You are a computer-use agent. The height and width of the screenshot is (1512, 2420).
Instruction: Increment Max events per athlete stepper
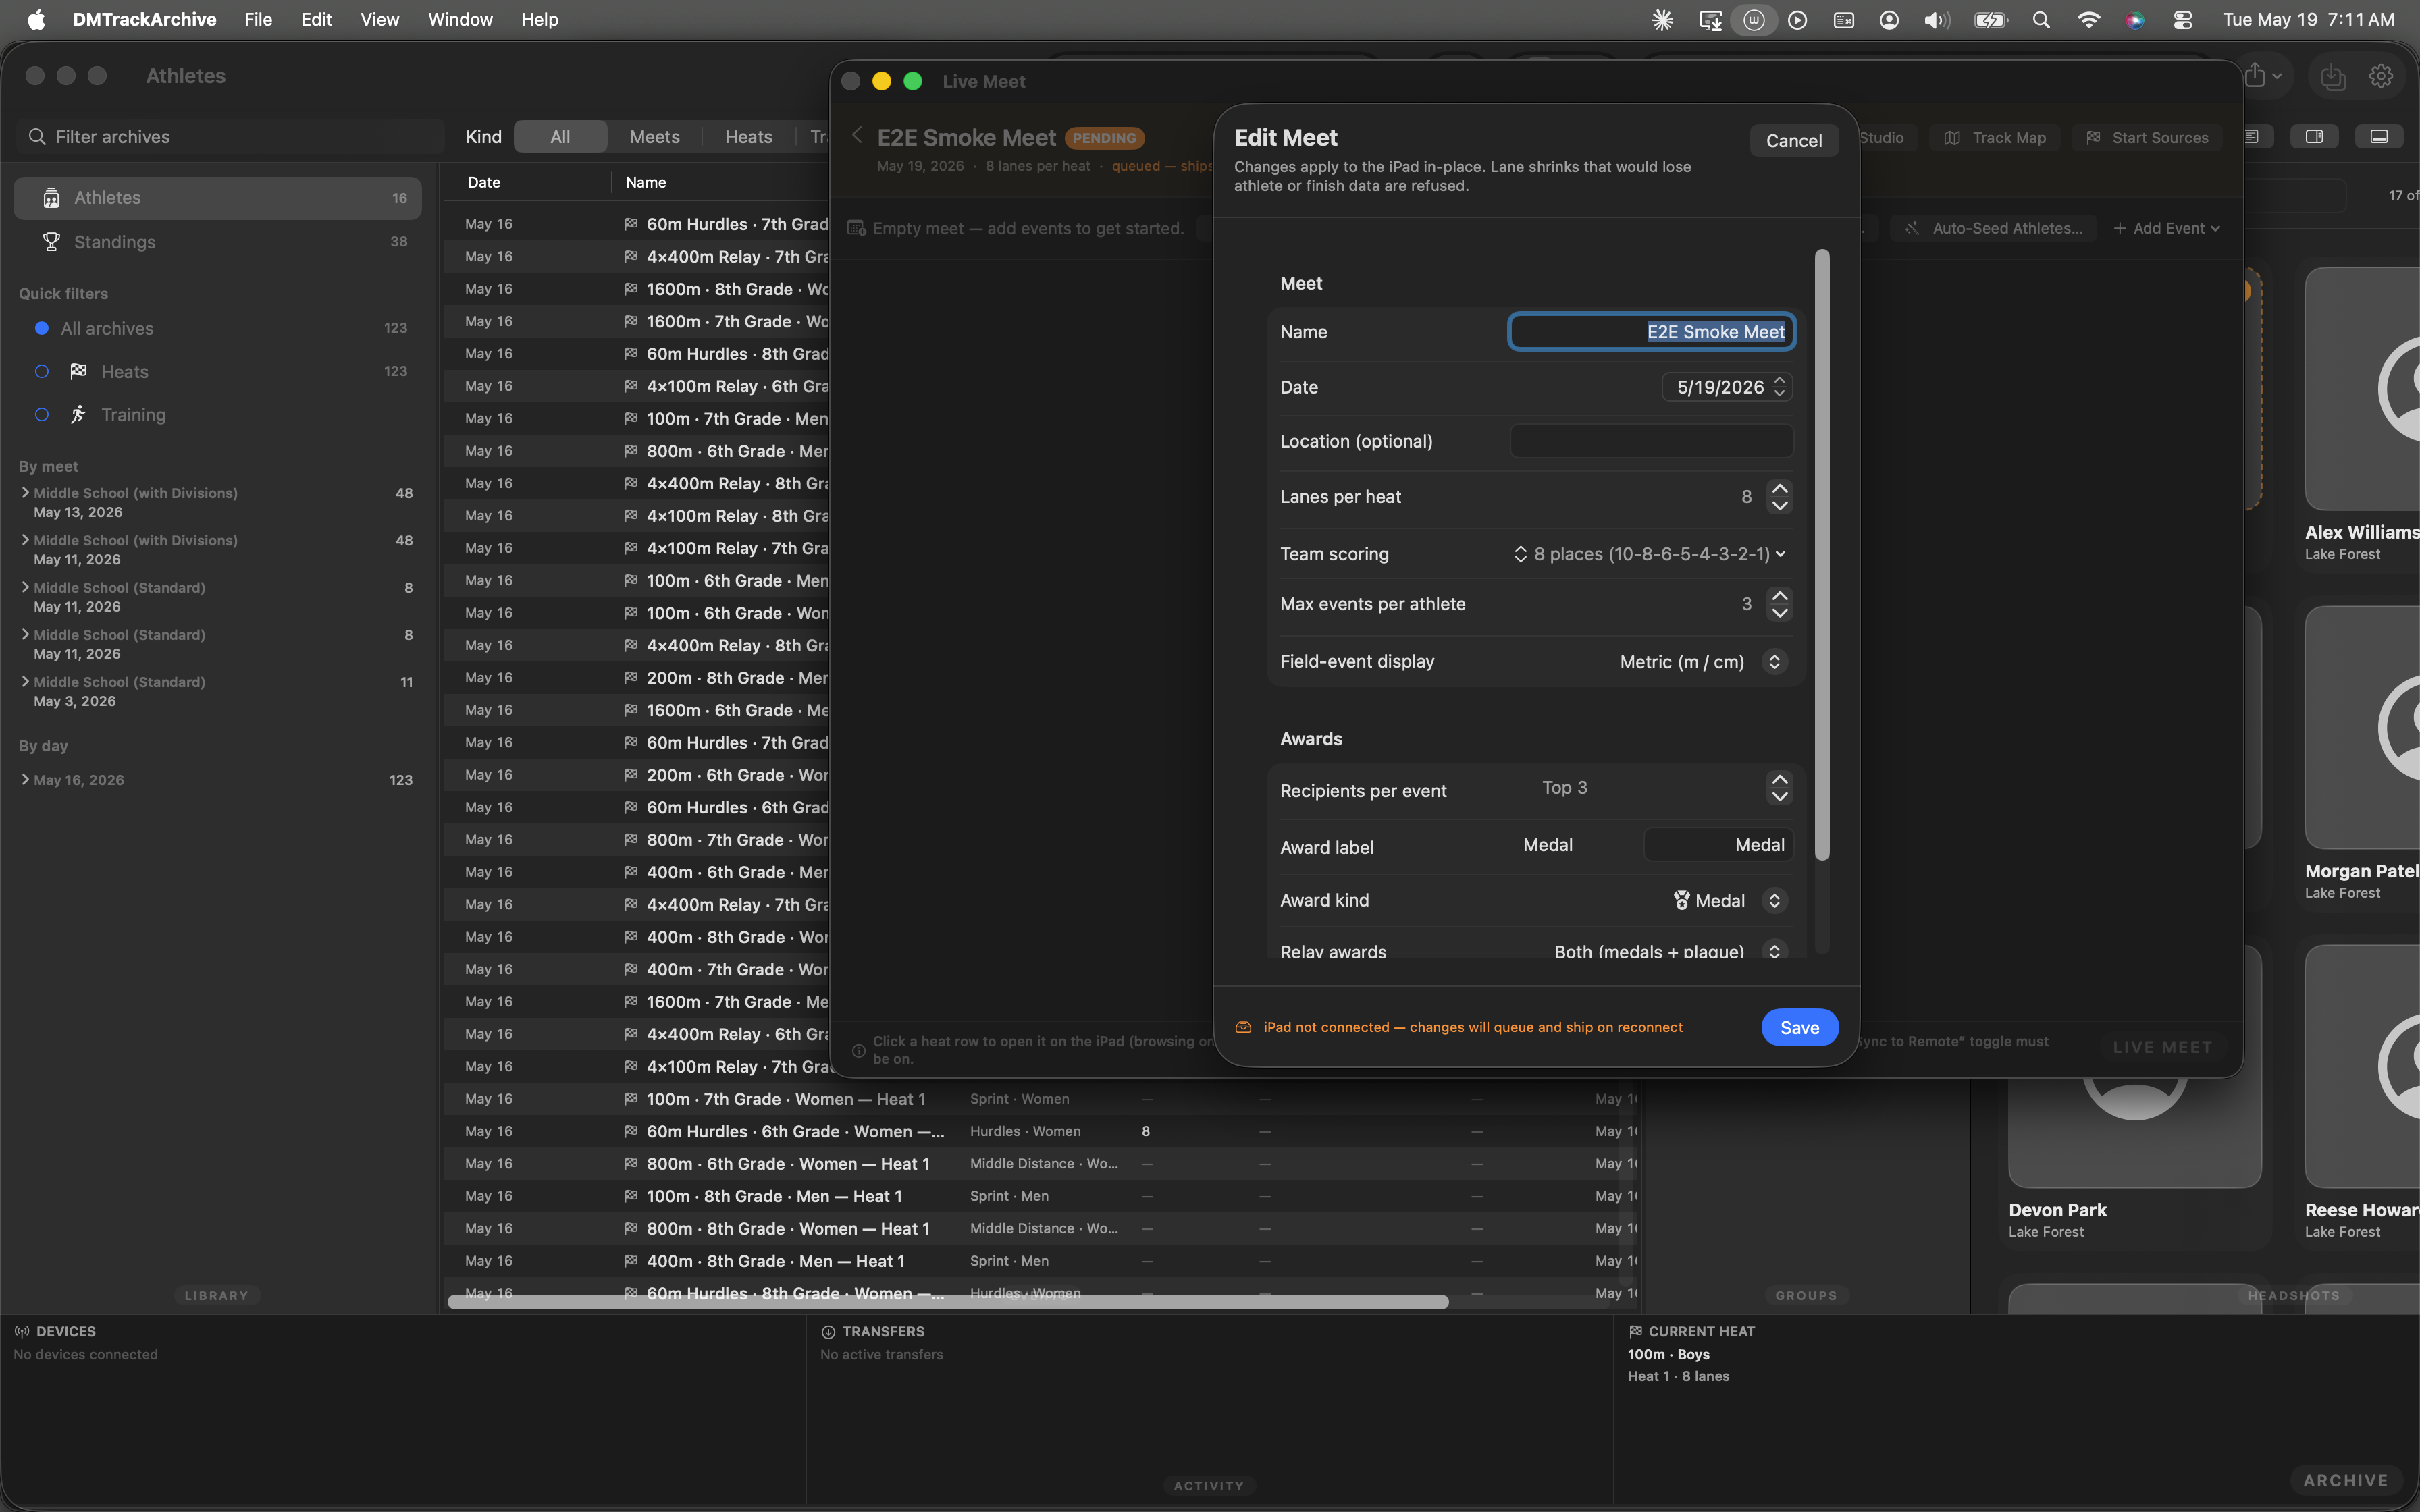point(1779,596)
